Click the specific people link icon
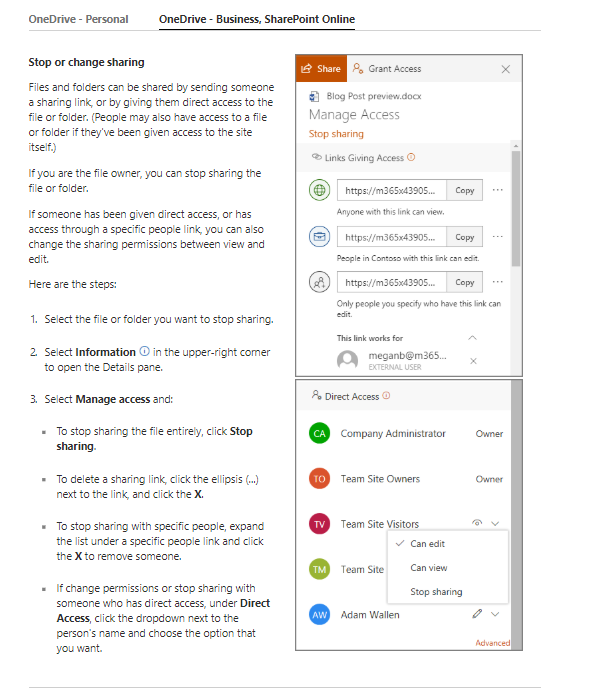This screenshot has width=606, height=688. pyautogui.click(x=319, y=282)
